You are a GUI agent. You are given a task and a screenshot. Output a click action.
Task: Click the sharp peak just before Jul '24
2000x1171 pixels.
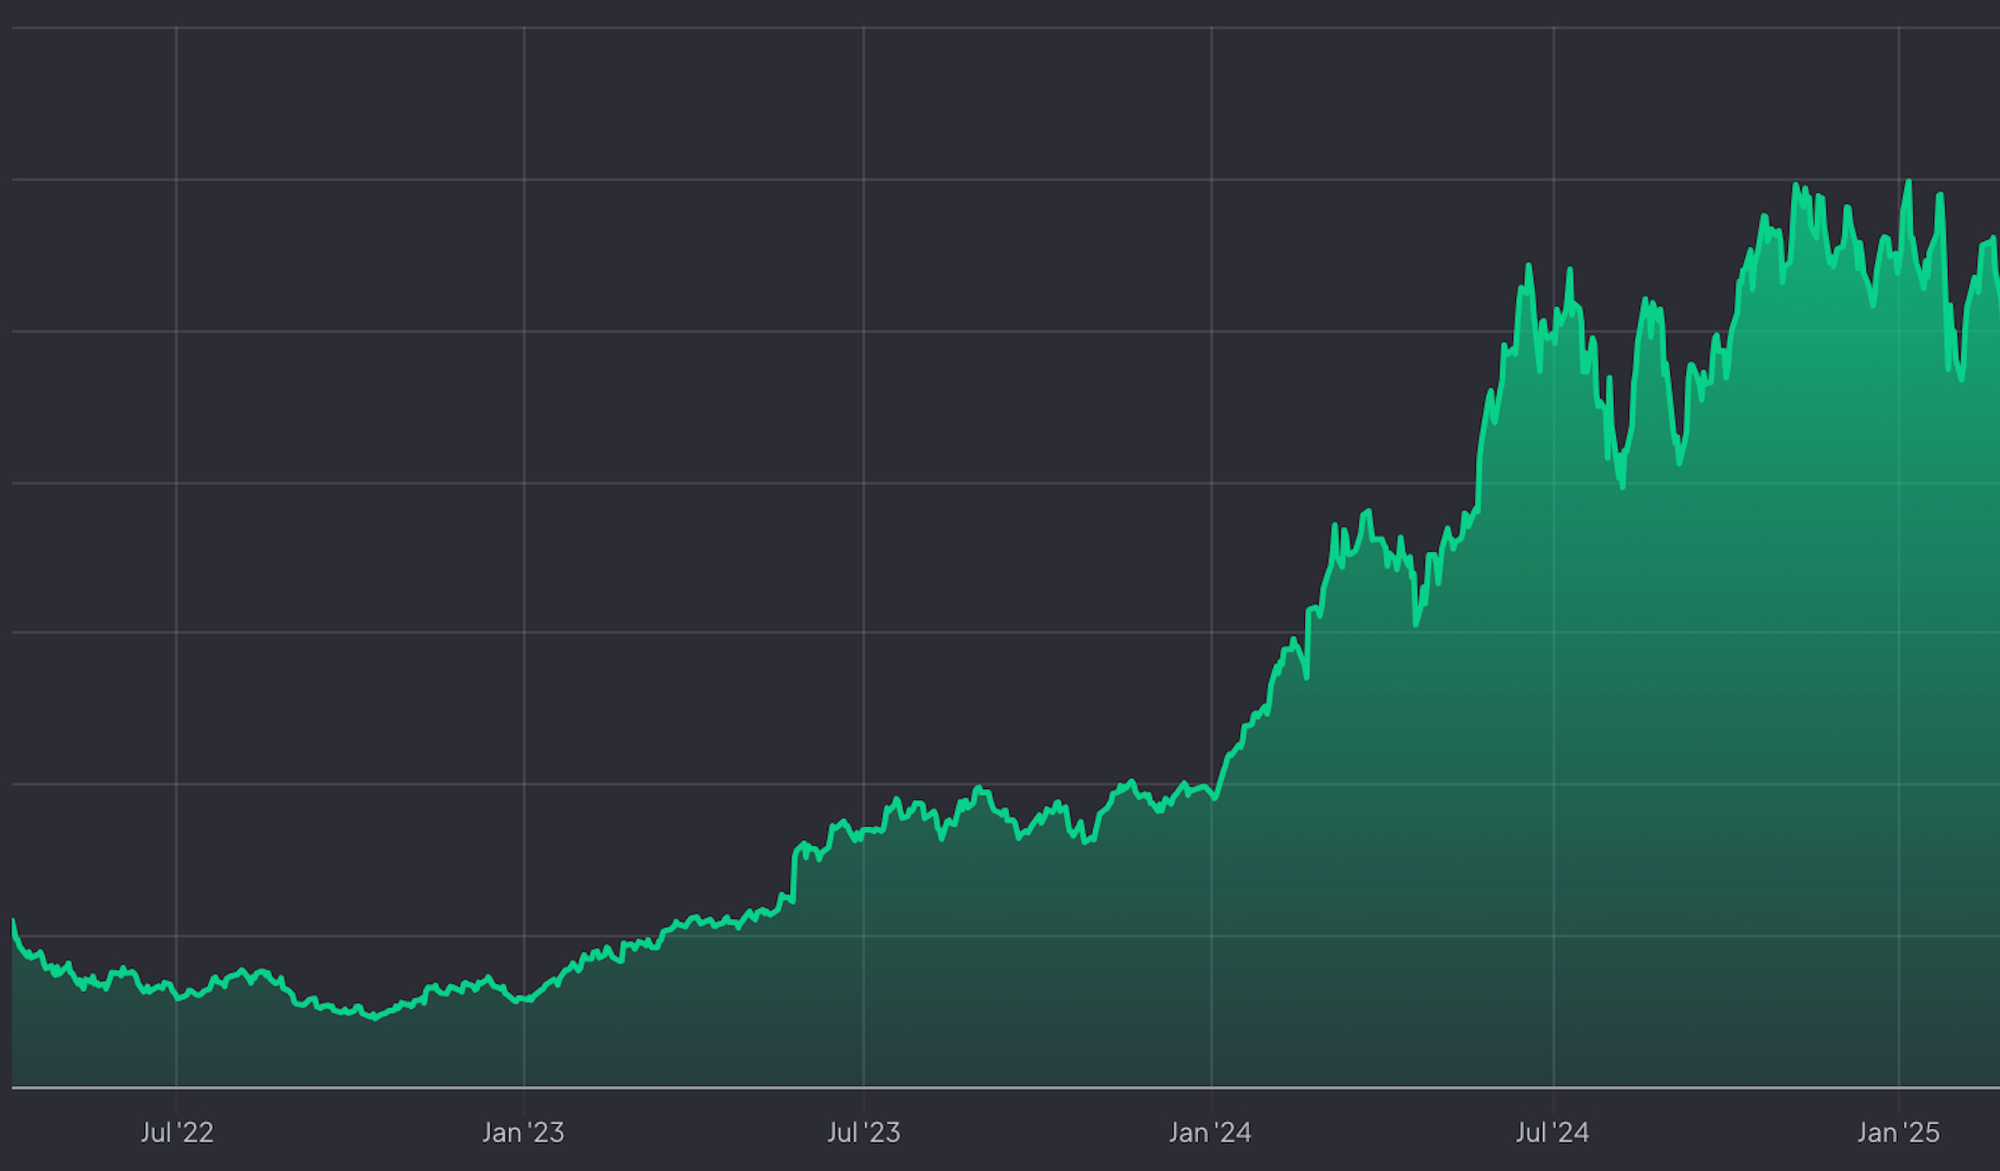click(1528, 266)
